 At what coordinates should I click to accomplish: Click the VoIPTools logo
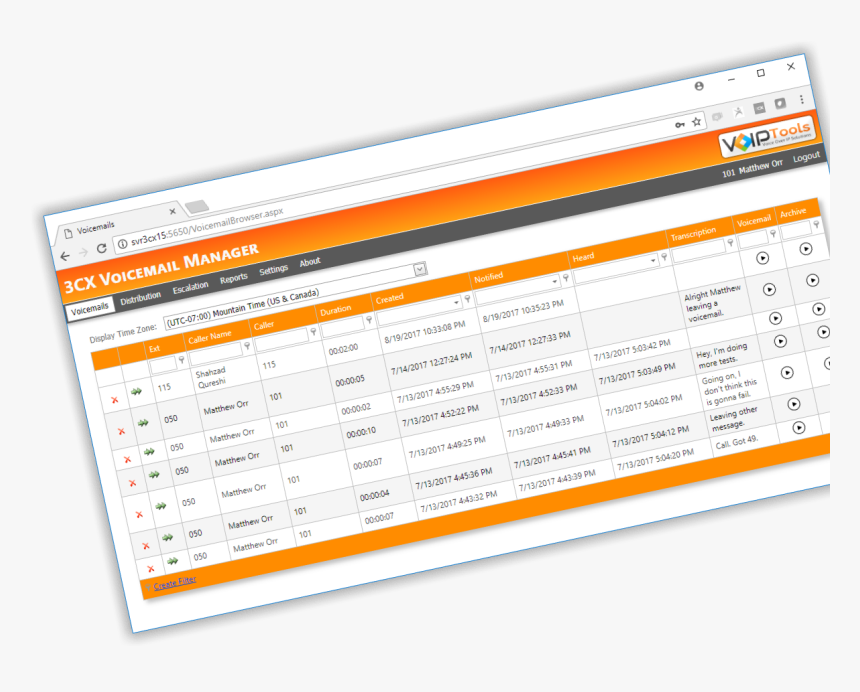point(767,137)
